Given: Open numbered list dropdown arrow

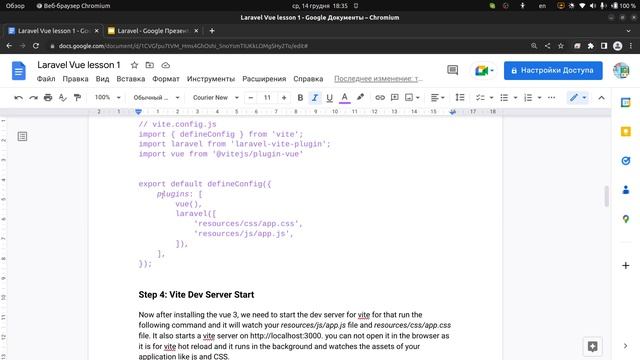Looking at the screenshot, I should pos(539,98).
